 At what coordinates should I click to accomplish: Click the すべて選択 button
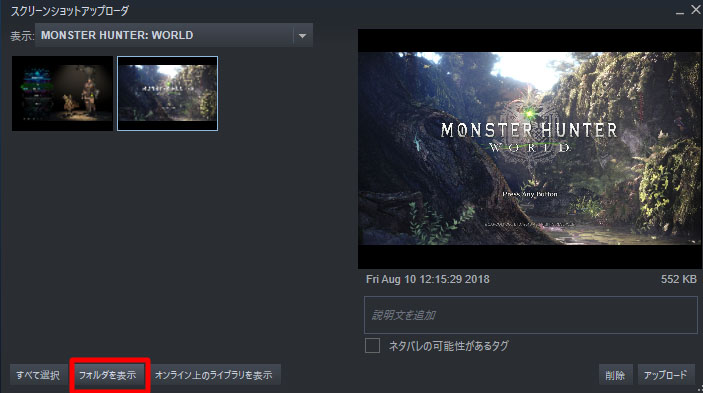38,375
